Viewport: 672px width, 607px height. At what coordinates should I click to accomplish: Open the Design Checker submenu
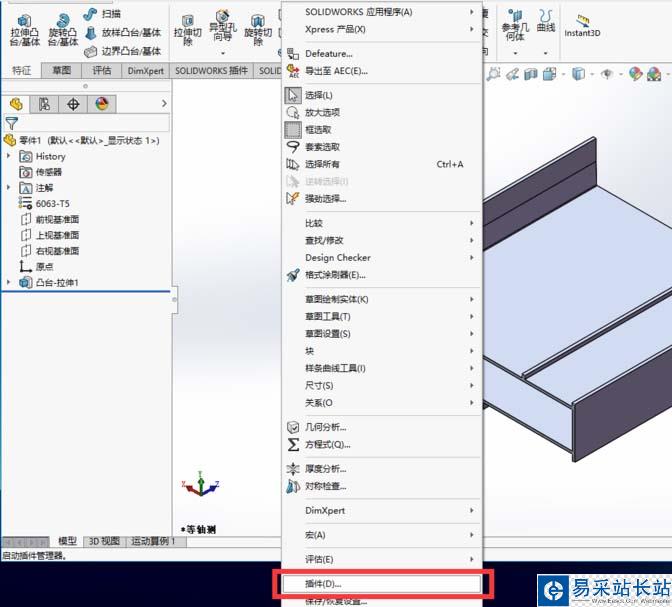(x=382, y=257)
